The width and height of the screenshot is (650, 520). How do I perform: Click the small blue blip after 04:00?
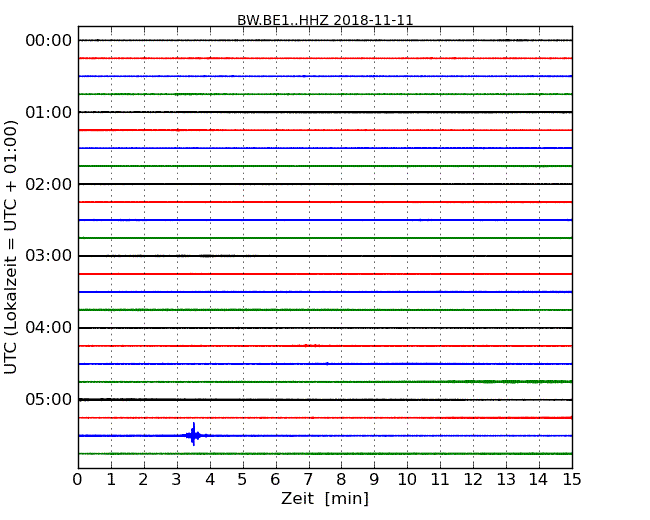click(x=327, y=364)
